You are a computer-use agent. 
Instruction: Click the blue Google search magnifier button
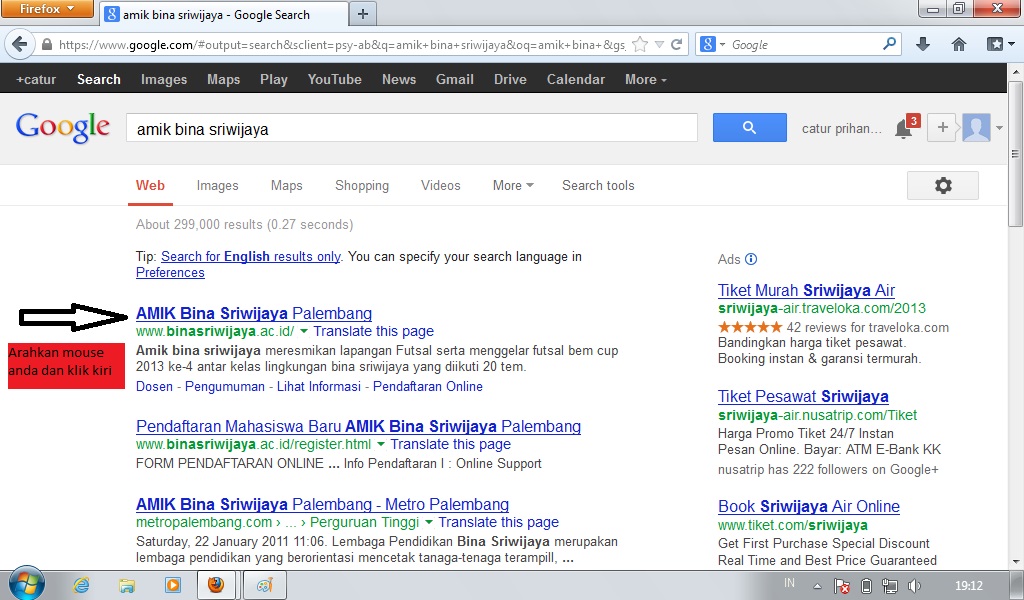(x=750, y=127)
